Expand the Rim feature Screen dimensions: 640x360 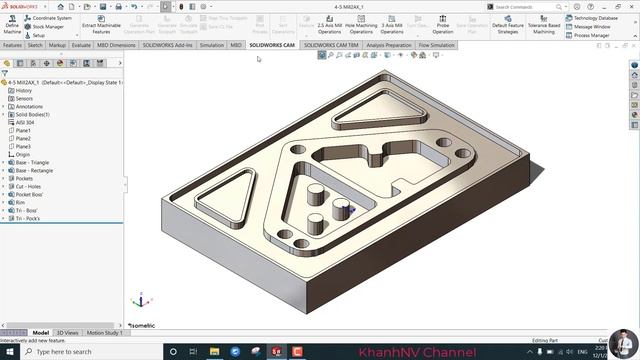(4, 202)
